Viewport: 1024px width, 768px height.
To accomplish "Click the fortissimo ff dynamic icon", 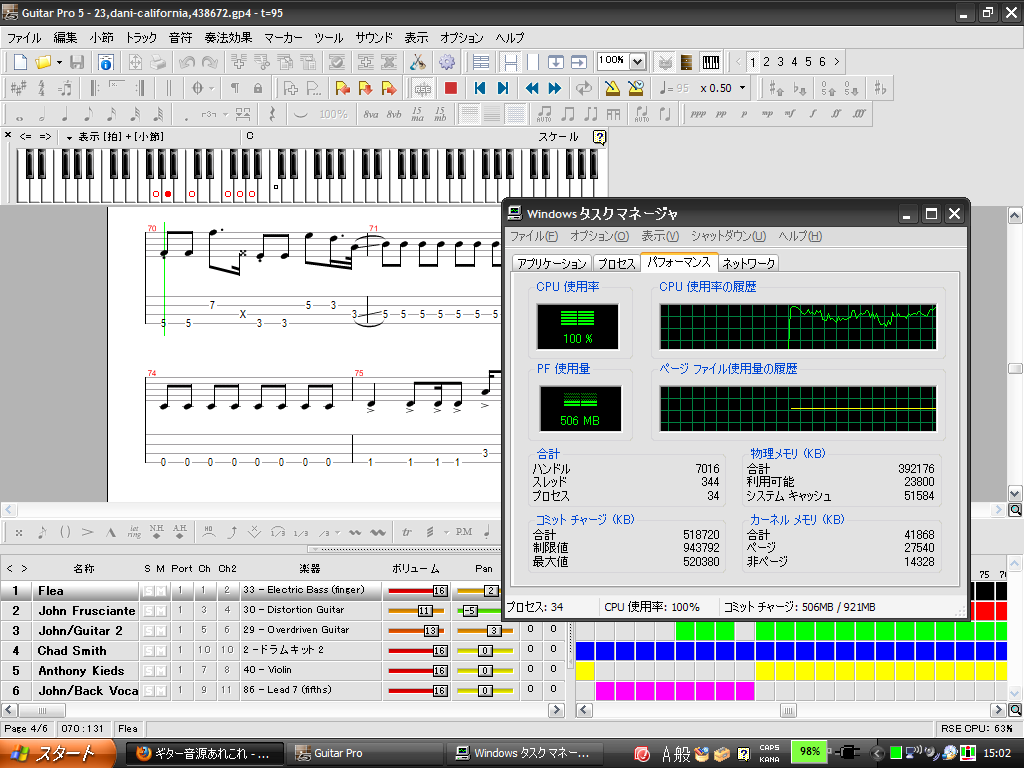I will point(837,114).
